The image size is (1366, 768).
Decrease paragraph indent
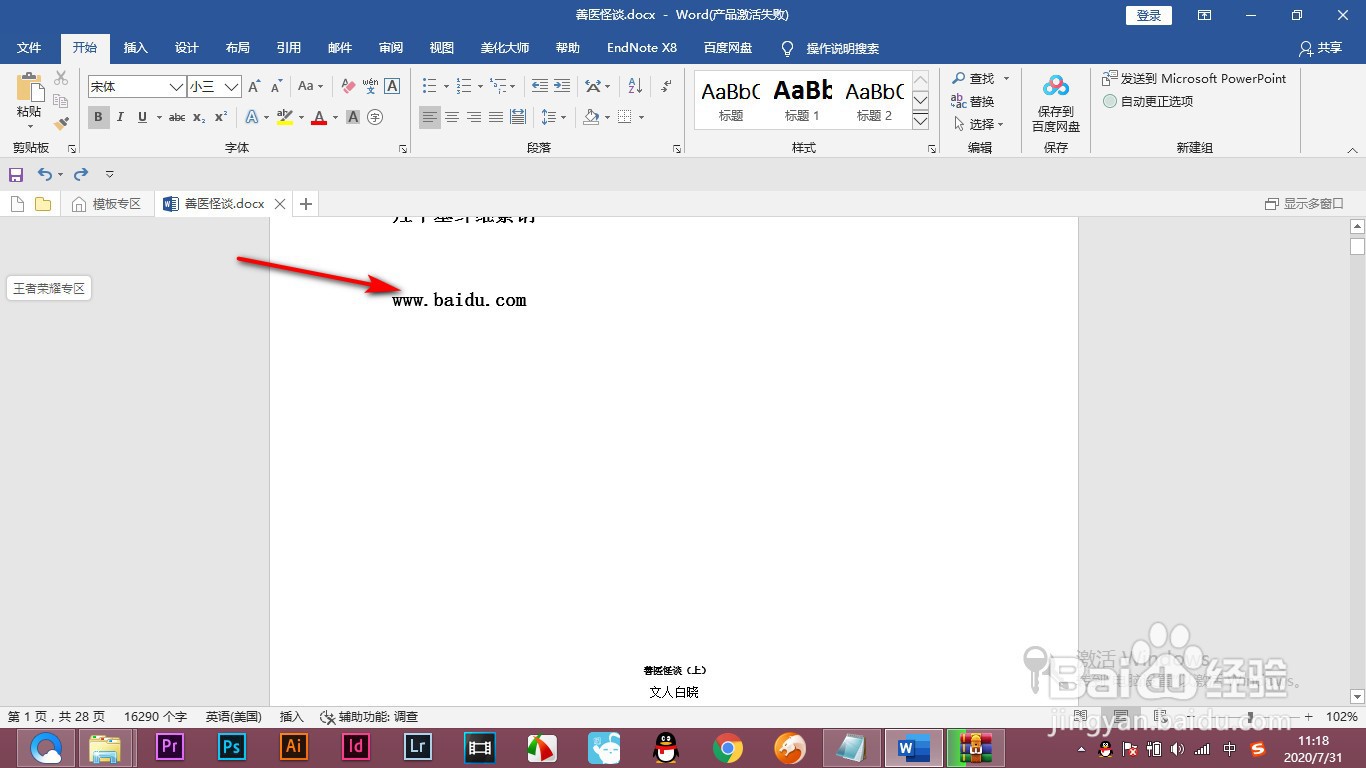[540, 87]
